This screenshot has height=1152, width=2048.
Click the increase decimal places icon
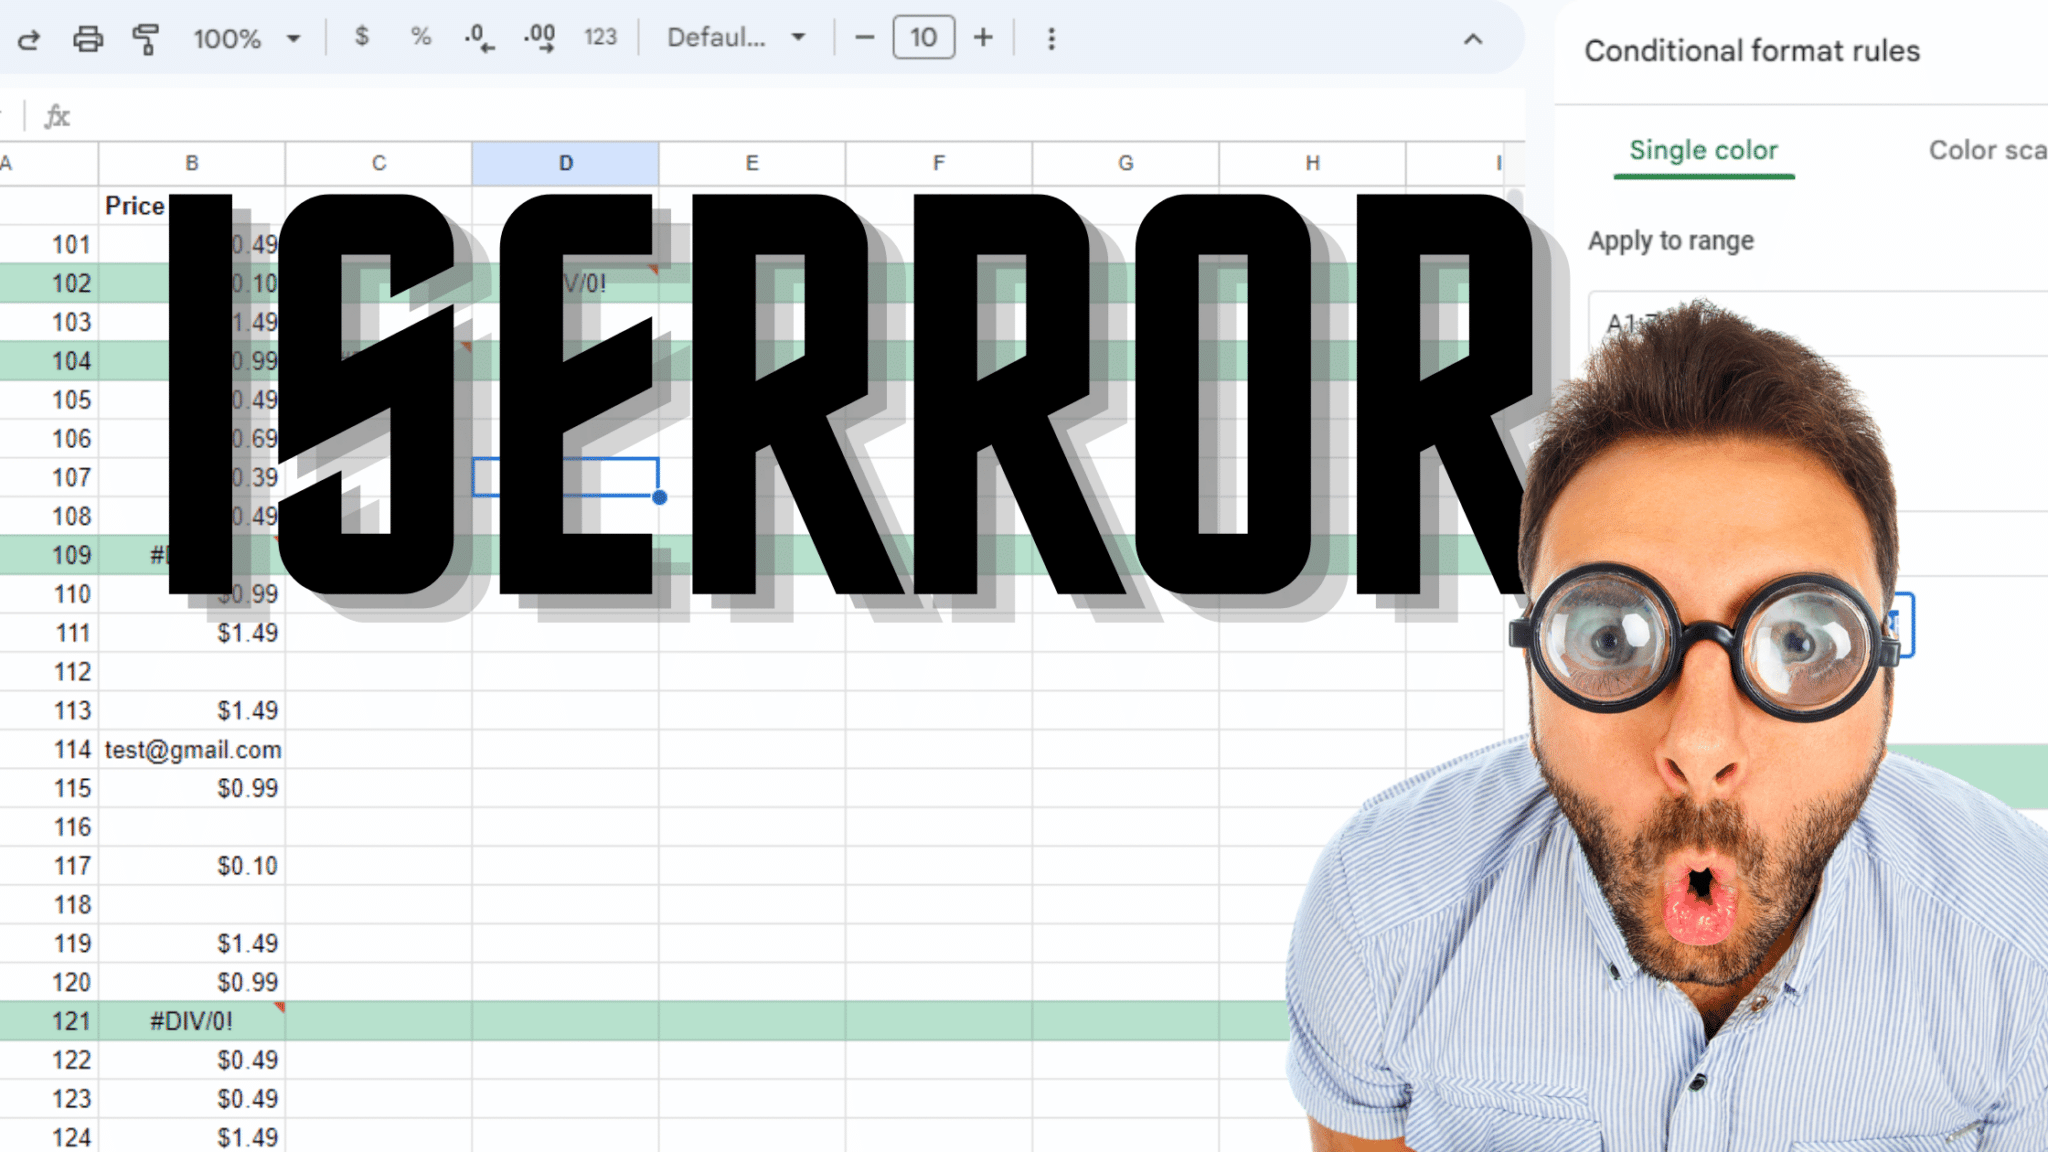pyautogui.click(x=540, y=38)
